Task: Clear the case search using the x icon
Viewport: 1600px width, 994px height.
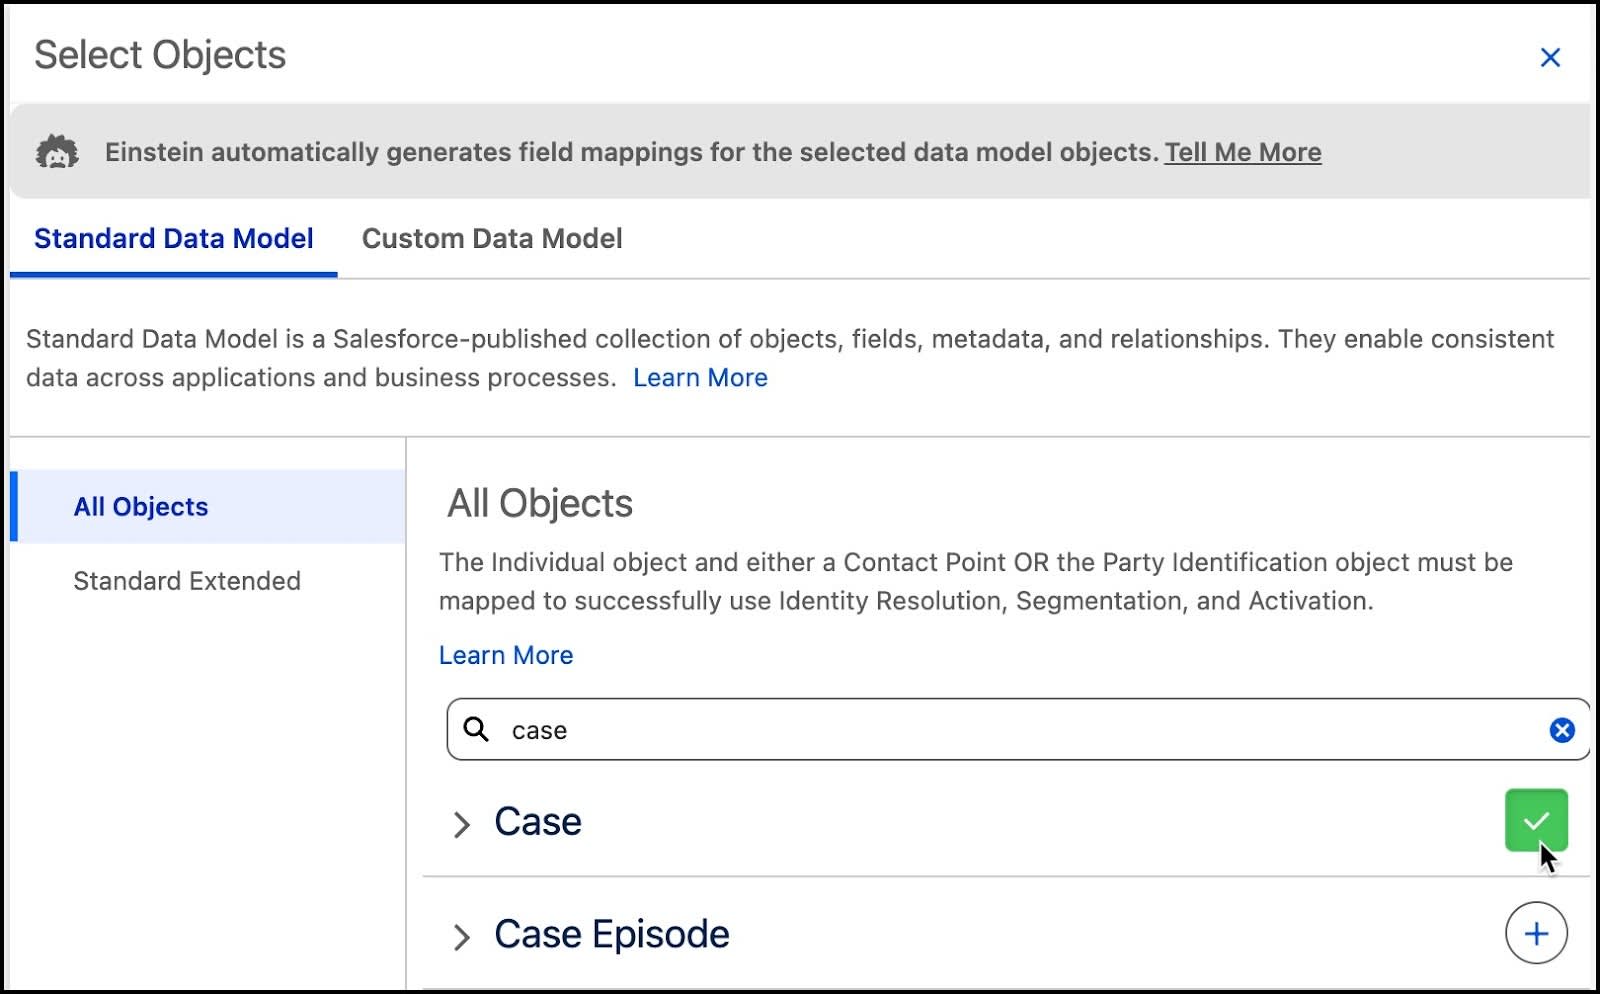Action: click(x=1561, y=730)
